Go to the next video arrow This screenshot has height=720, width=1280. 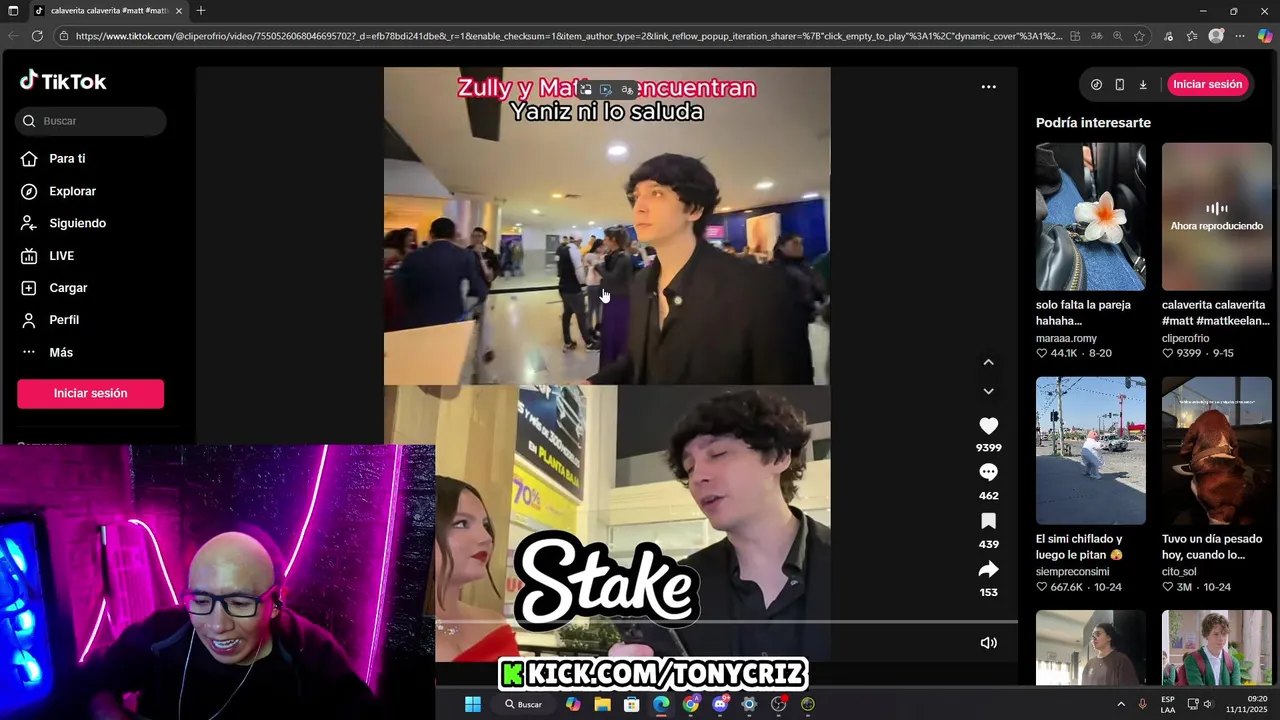(988, 391)
